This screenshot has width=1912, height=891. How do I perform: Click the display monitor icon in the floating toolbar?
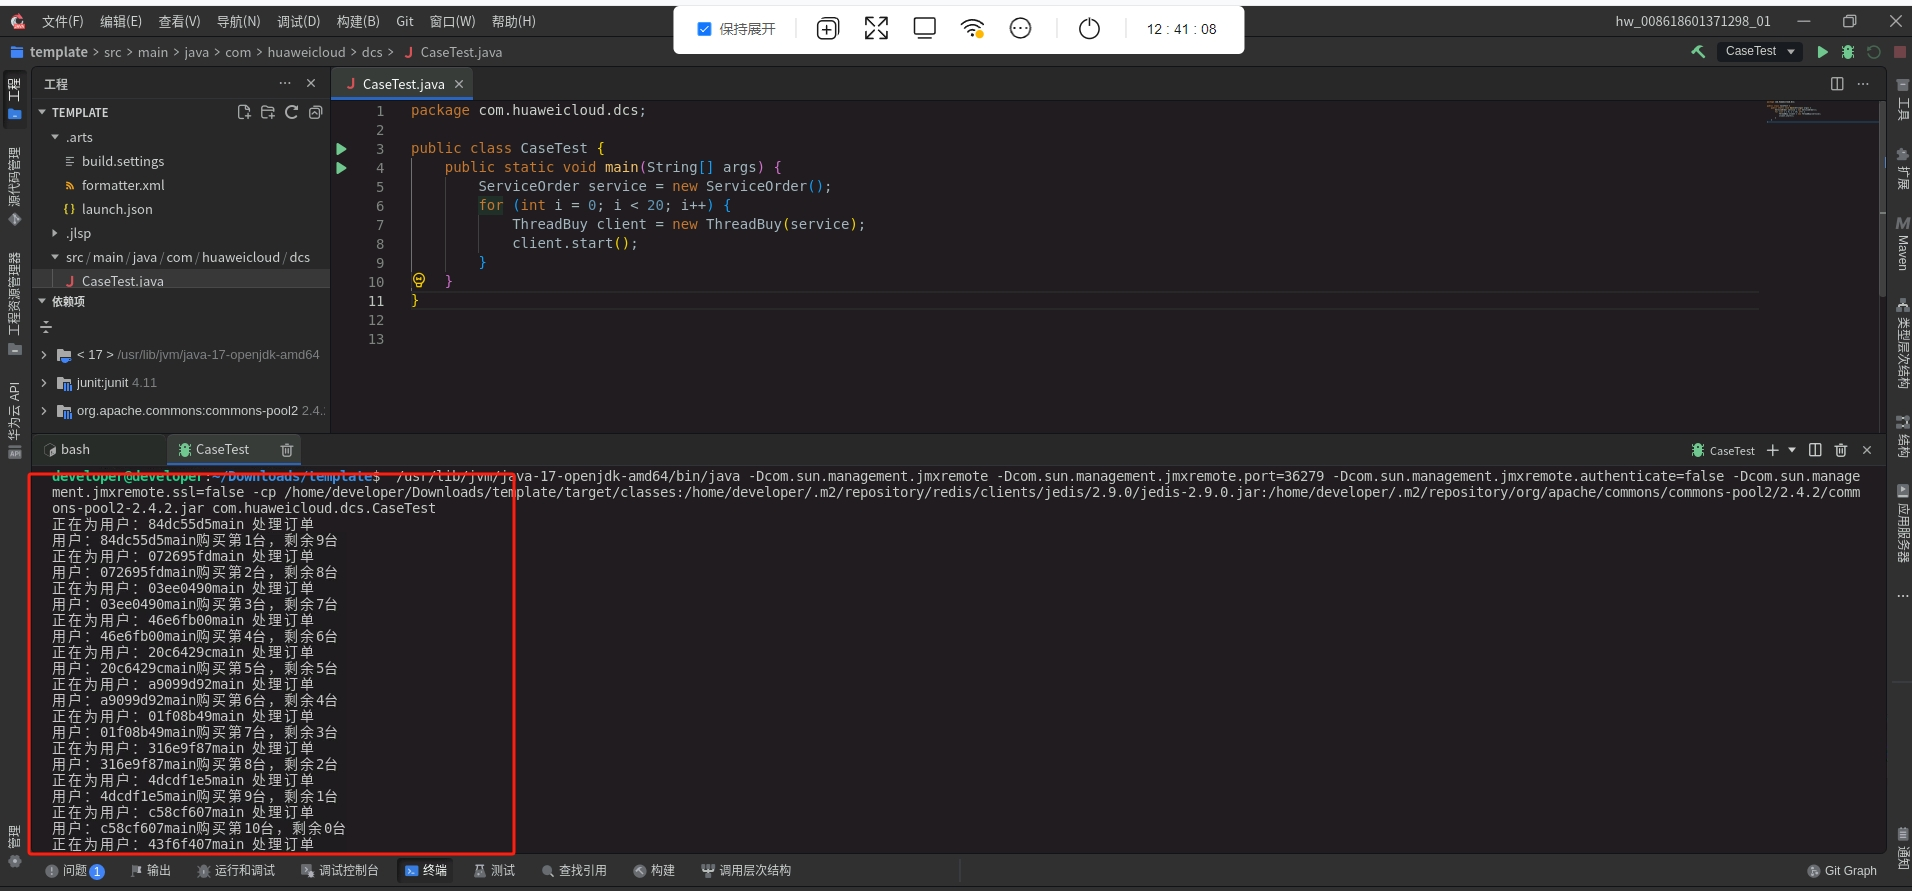tap(925, 29)
